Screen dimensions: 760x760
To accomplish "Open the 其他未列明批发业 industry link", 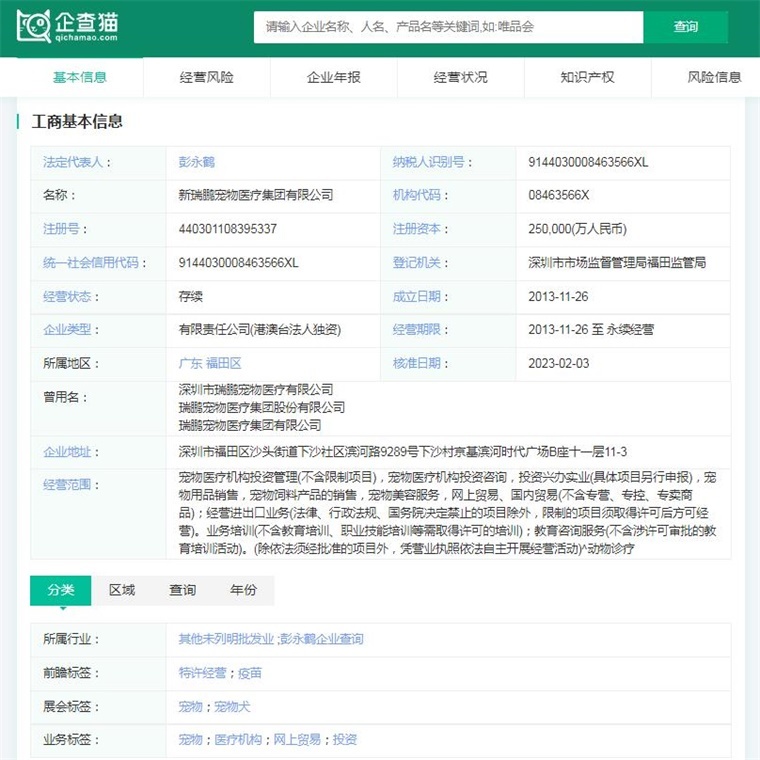I will (x=226, y=639).
